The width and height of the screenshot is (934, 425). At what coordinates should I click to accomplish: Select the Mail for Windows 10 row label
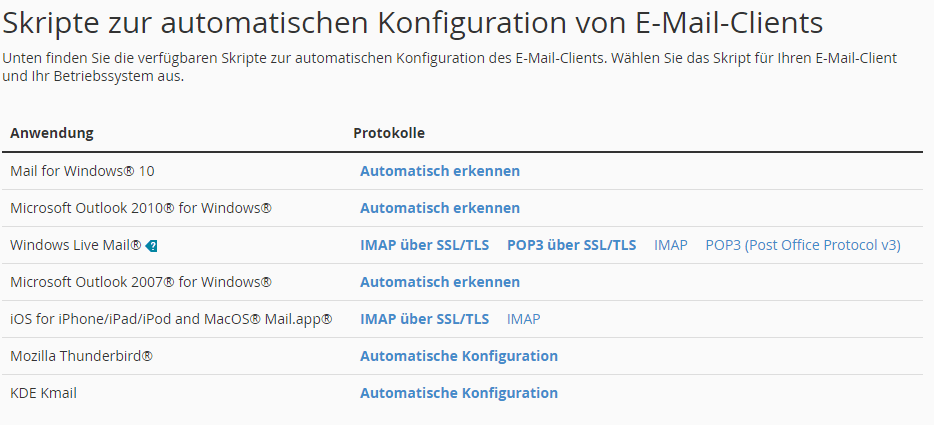82,171
